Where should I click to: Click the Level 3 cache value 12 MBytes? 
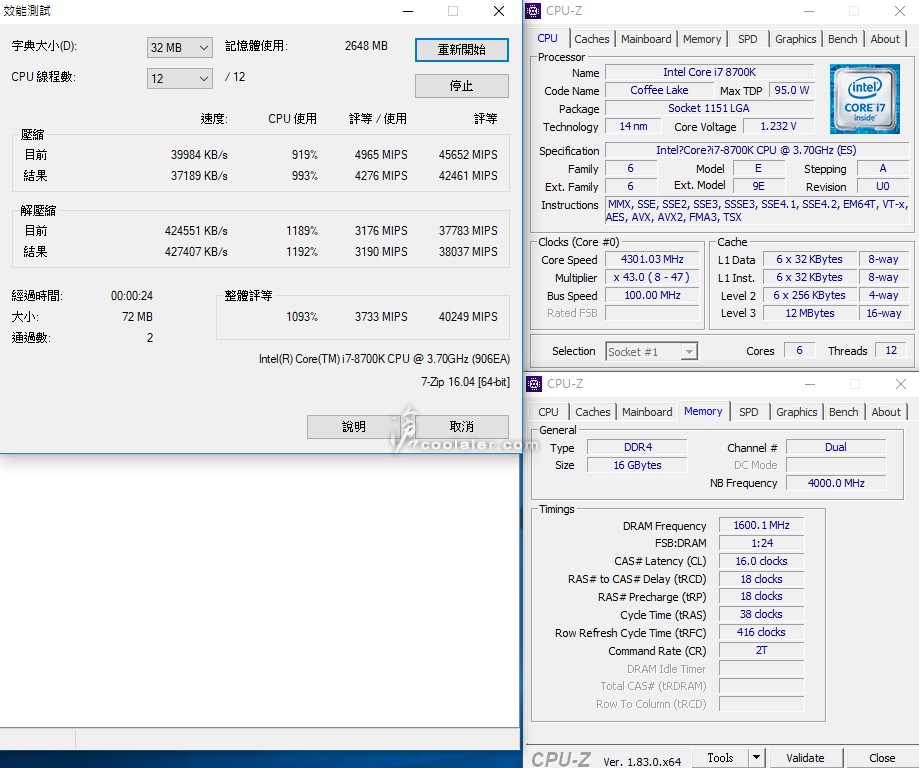pos(809,313)
